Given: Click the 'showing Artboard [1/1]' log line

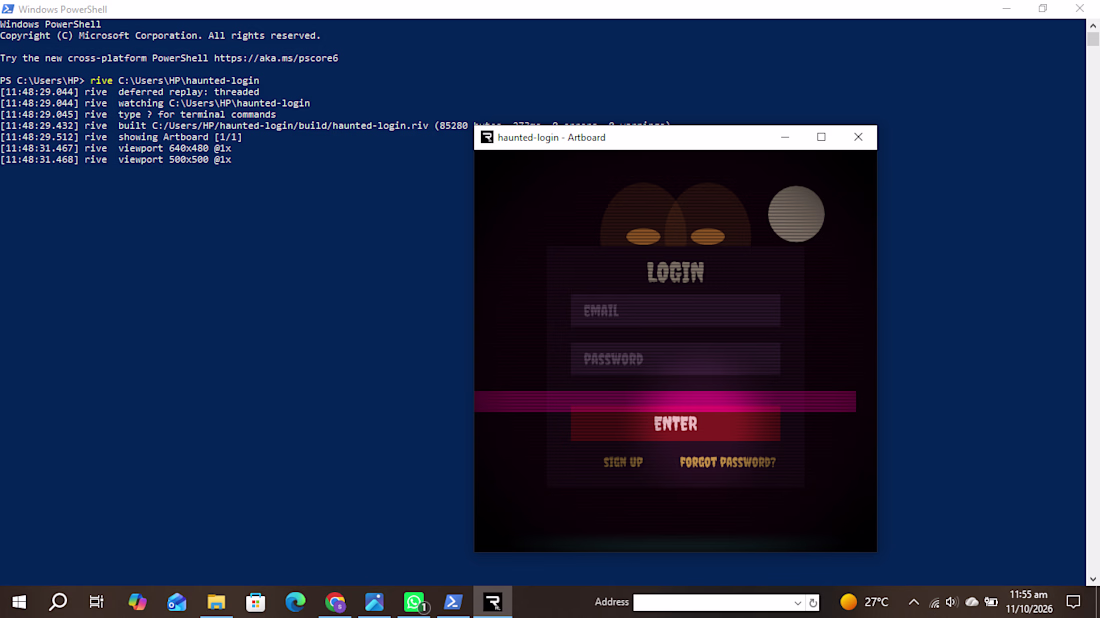Looking at the screenshot, I should click(x=121, y=137).
